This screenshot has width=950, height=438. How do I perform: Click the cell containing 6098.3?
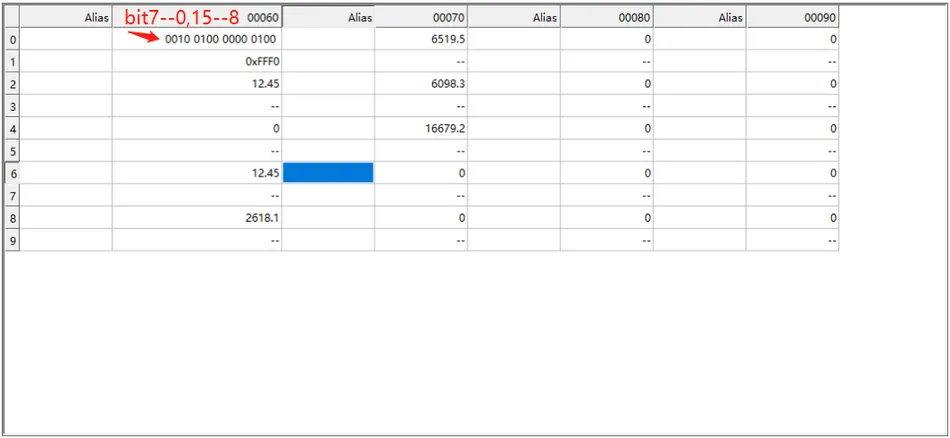(421, 84)
